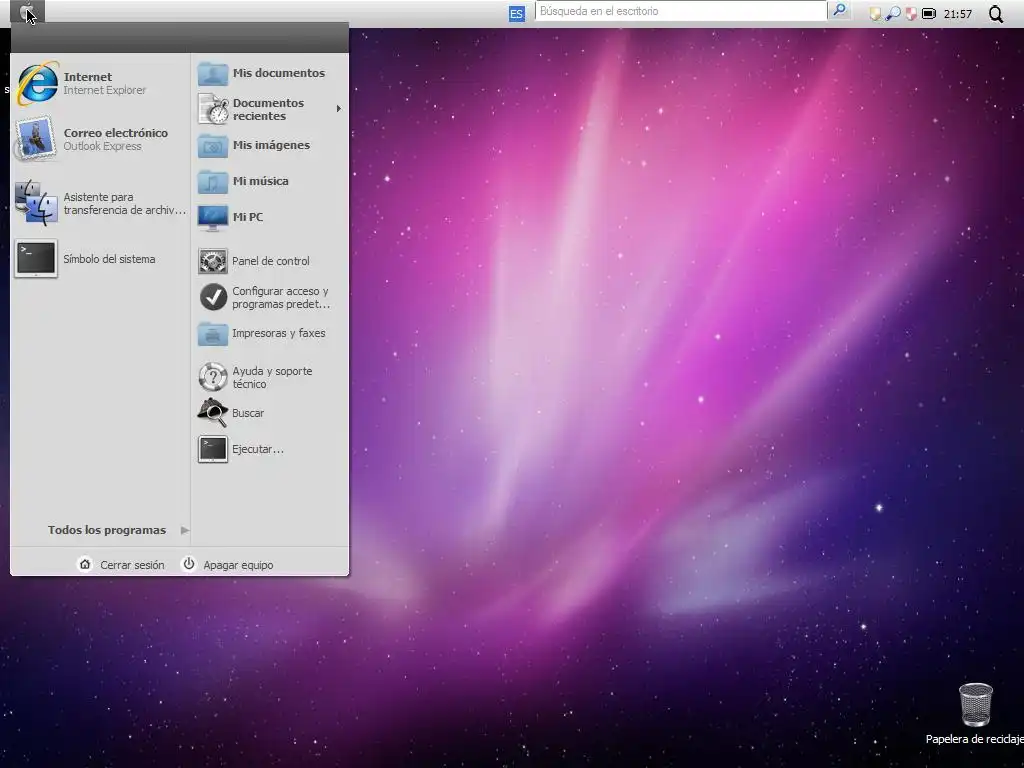Screen dimensions: 1024x768
Task: Expand Todos los programas arrow
Action: [185, 530]
